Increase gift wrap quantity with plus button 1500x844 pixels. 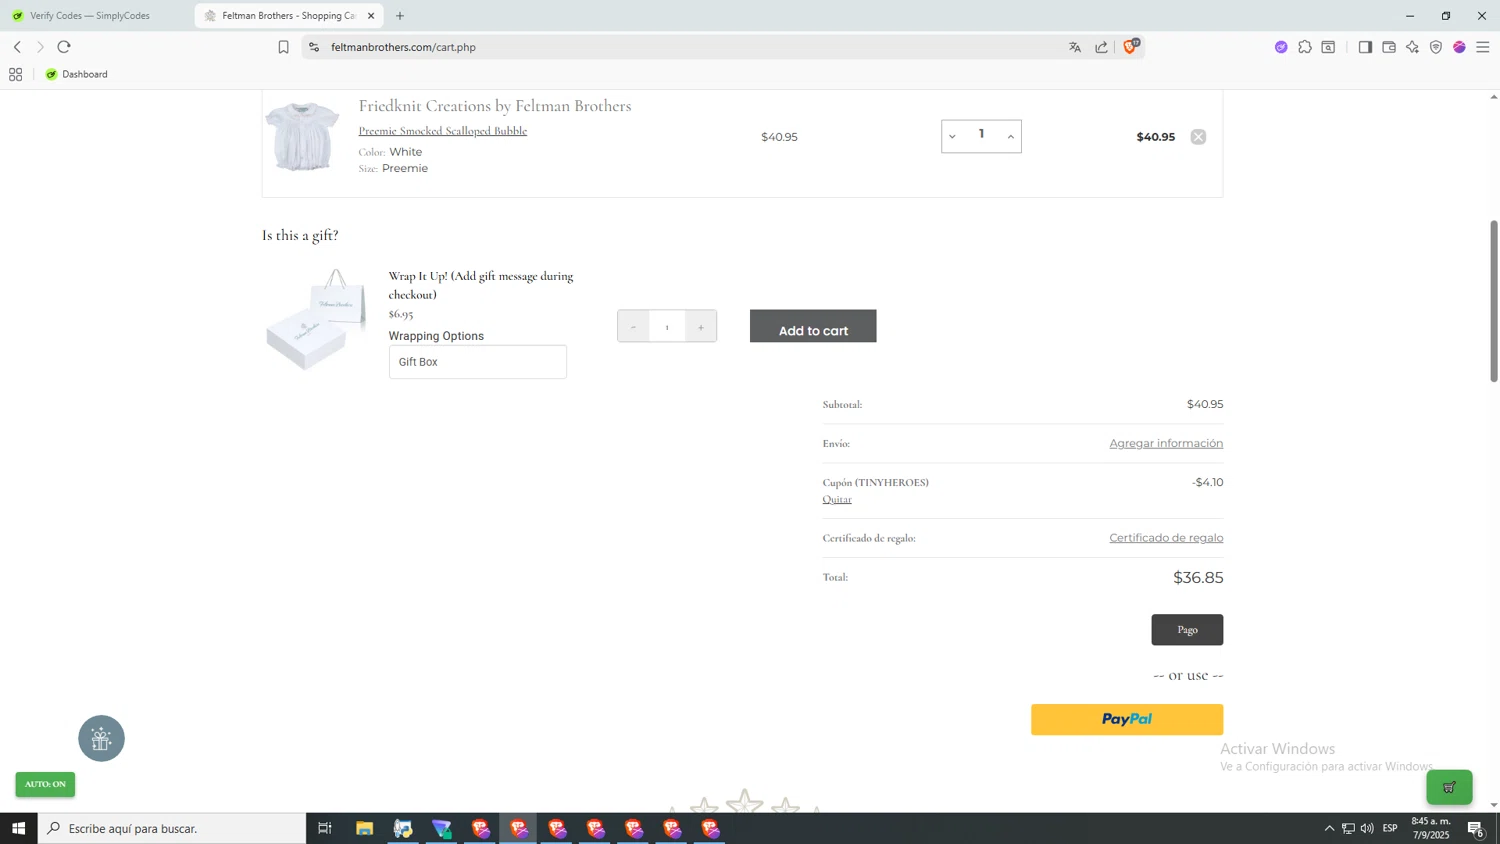[701, 327]
